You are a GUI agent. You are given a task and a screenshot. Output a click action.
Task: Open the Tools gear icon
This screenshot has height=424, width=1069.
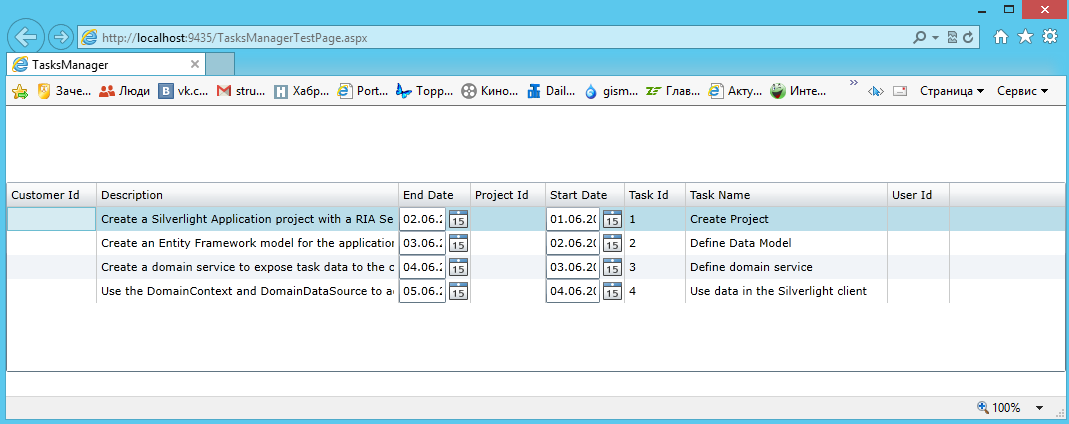1050,37
